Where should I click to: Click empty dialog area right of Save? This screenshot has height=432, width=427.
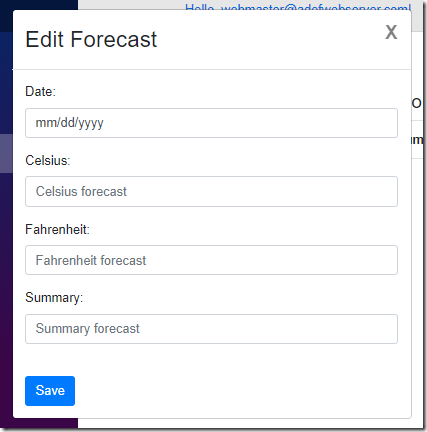click(233, 391)
